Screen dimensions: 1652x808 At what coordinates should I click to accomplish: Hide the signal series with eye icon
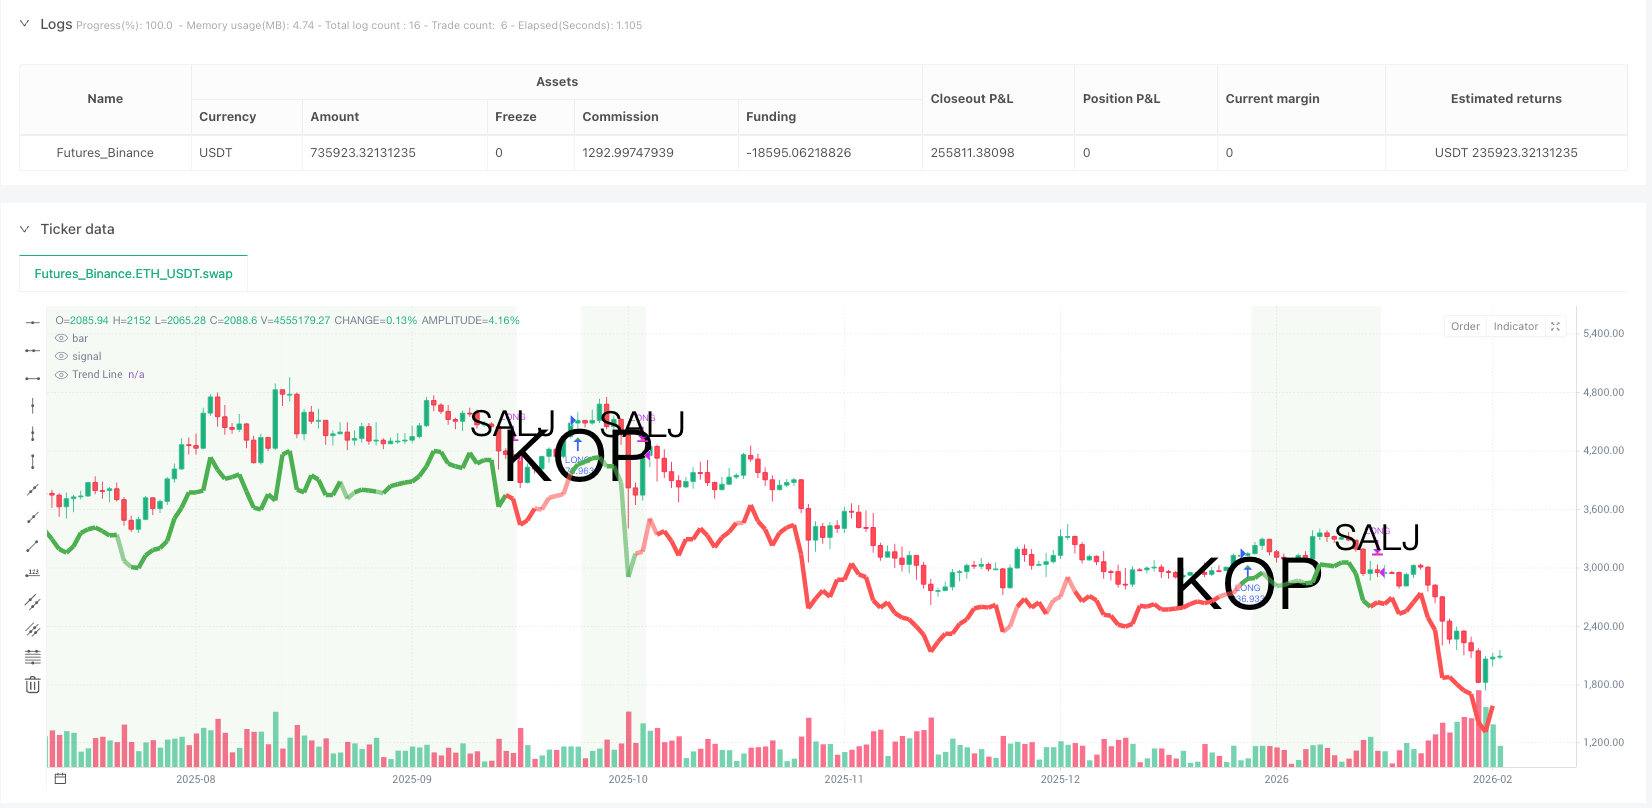tap(62, 357)
